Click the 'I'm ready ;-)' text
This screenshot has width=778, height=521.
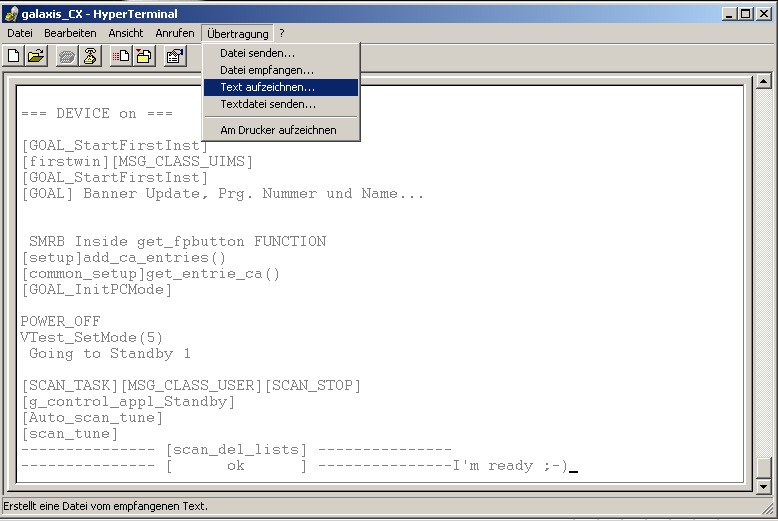coord(510,466)
